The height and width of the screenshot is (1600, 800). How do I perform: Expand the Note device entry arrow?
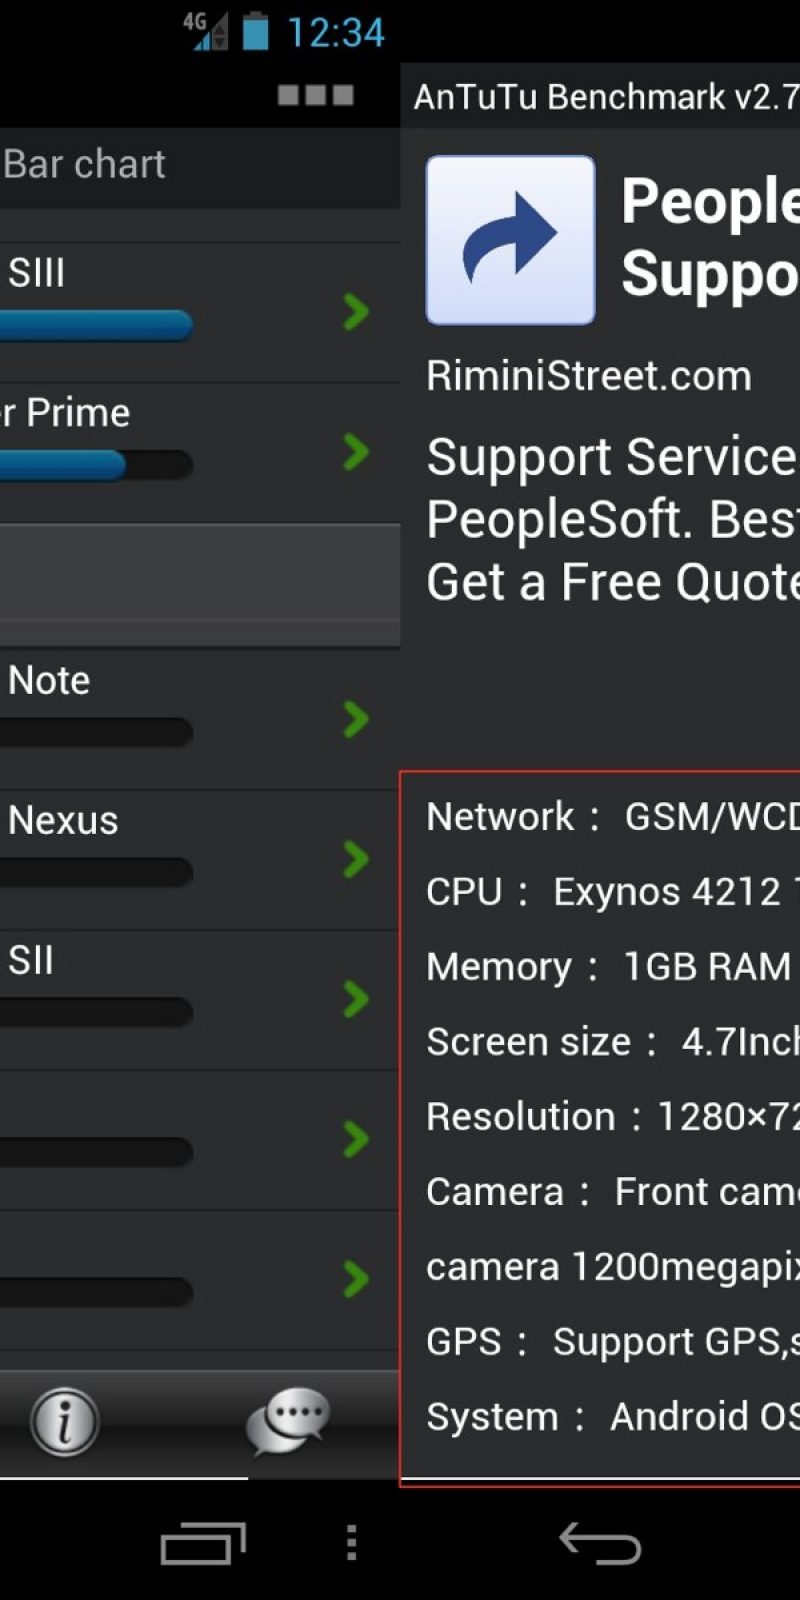coord(355,719)
